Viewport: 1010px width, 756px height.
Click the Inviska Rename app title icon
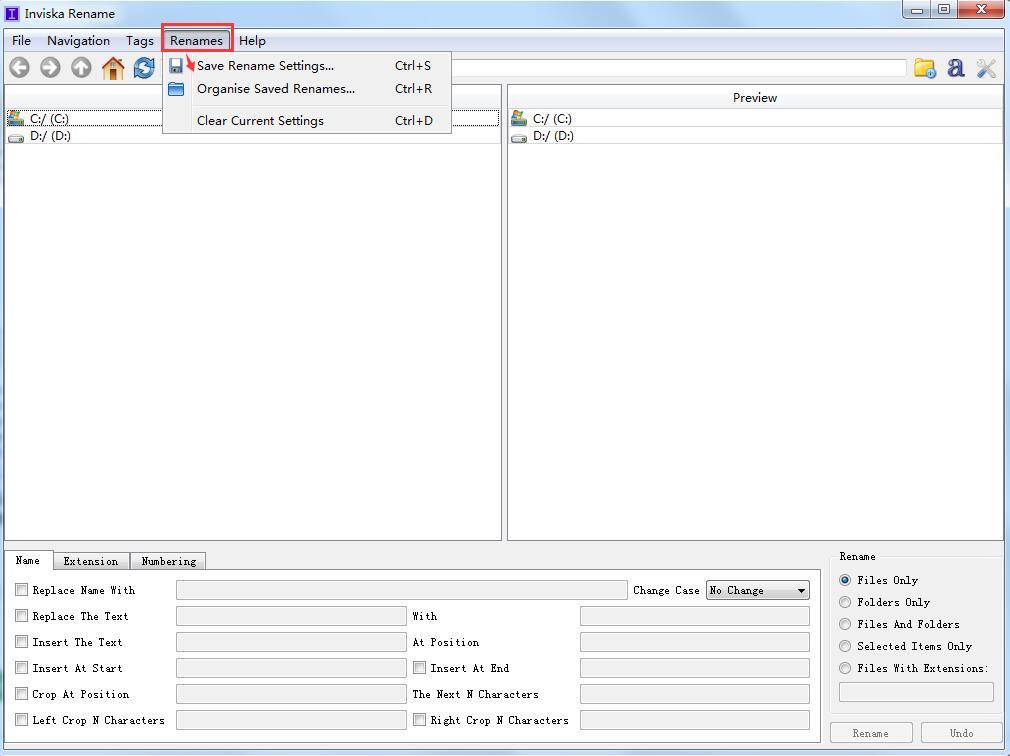click(12, 13)
